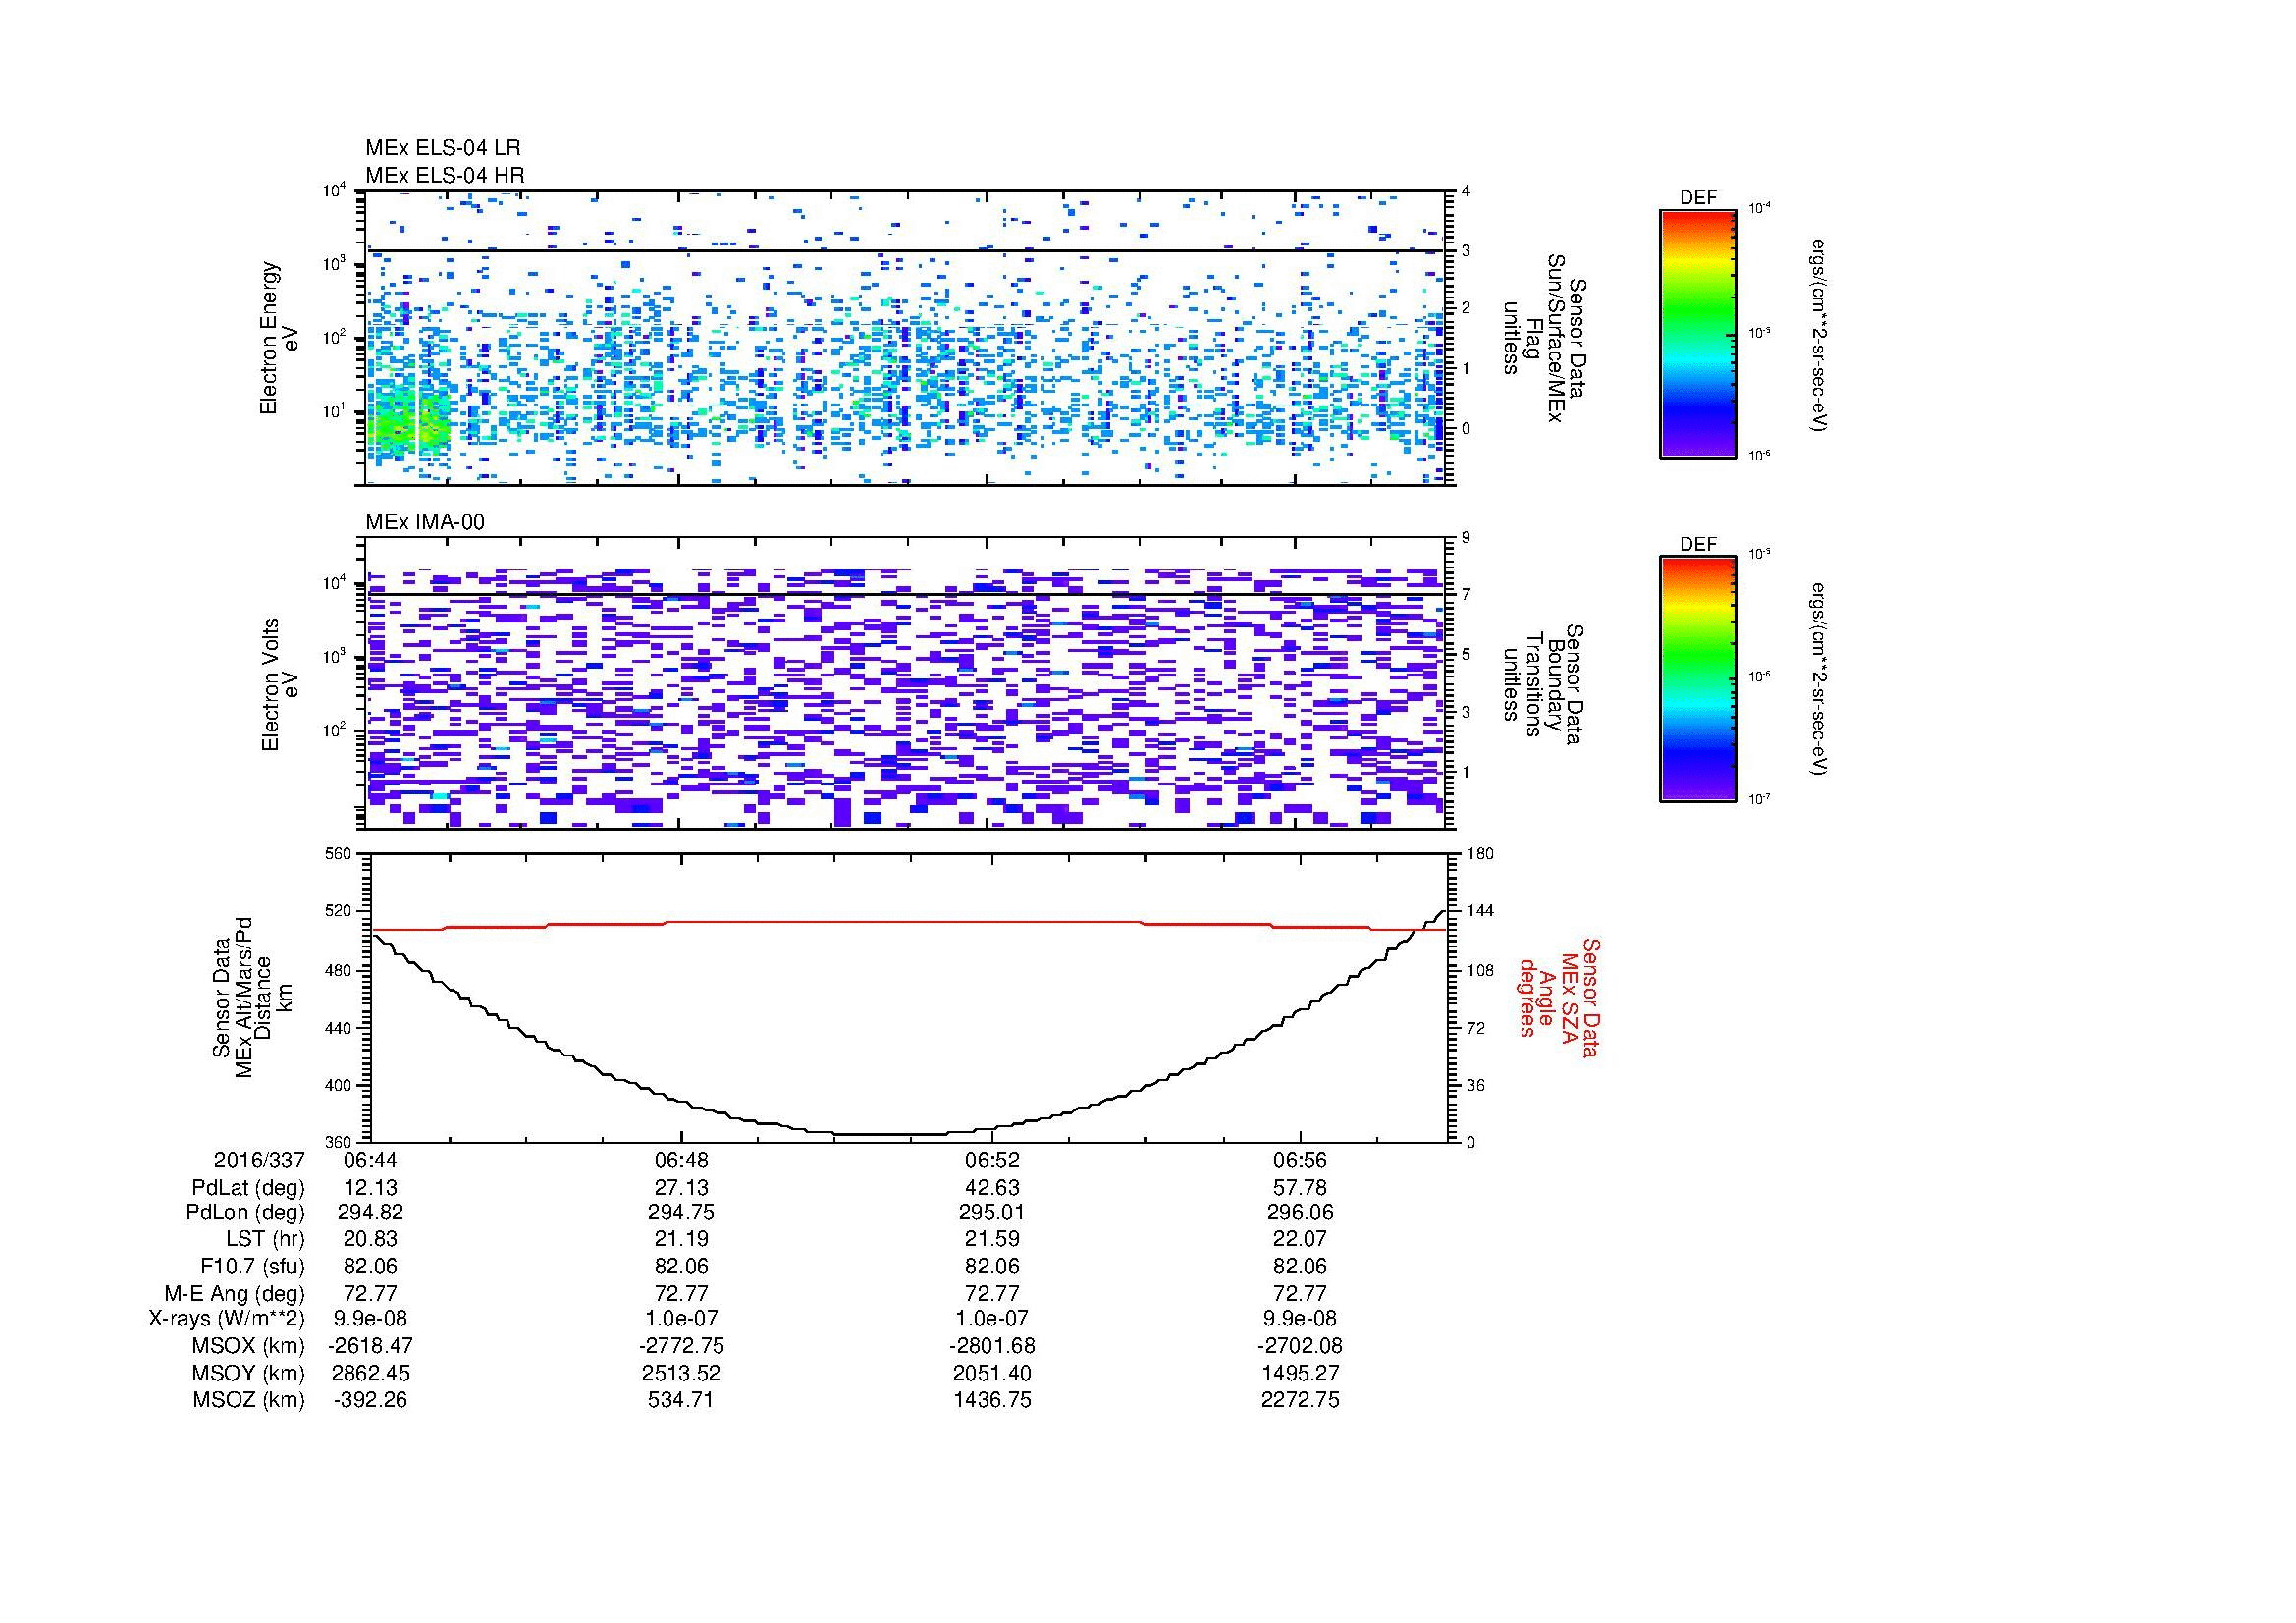Click PdLon value 295.01
This screenshot has width=2296, height=1623.
coord(991,1213)
